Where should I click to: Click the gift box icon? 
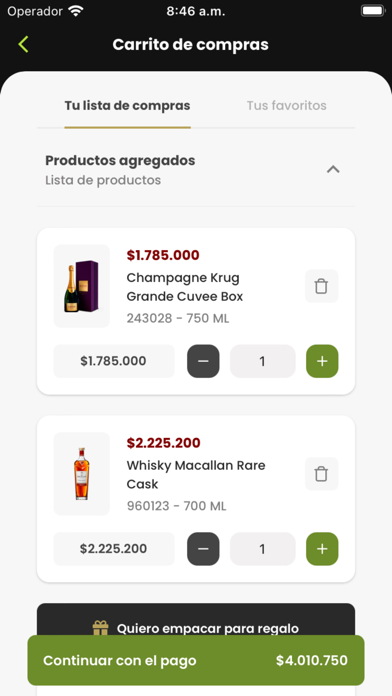[100, 628]
